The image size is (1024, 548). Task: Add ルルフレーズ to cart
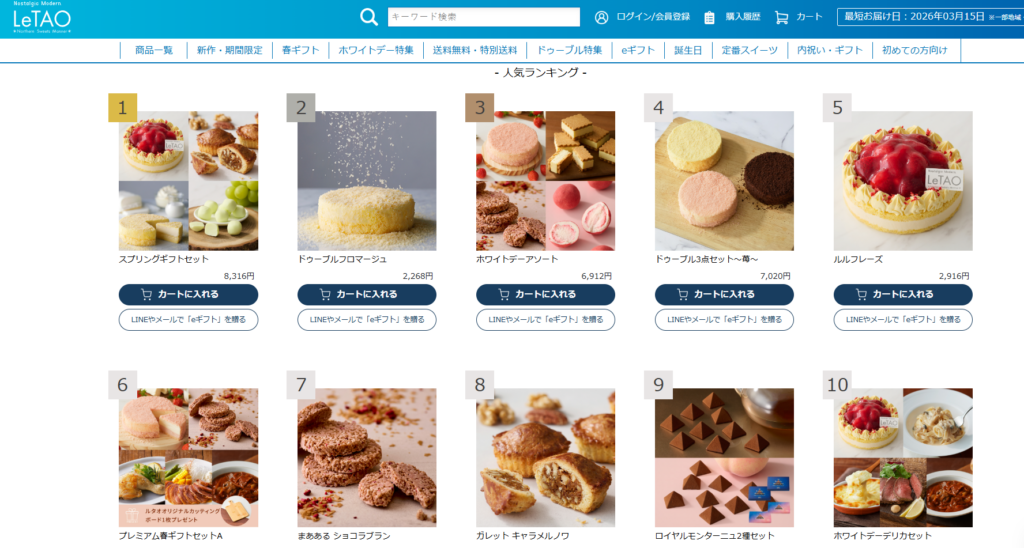coord(903,295)
